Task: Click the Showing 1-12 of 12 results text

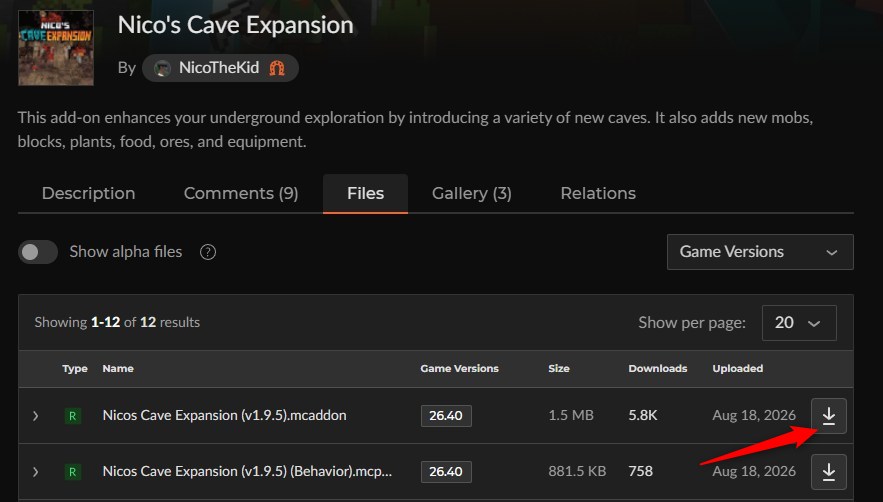Action: tap(117, 322)
